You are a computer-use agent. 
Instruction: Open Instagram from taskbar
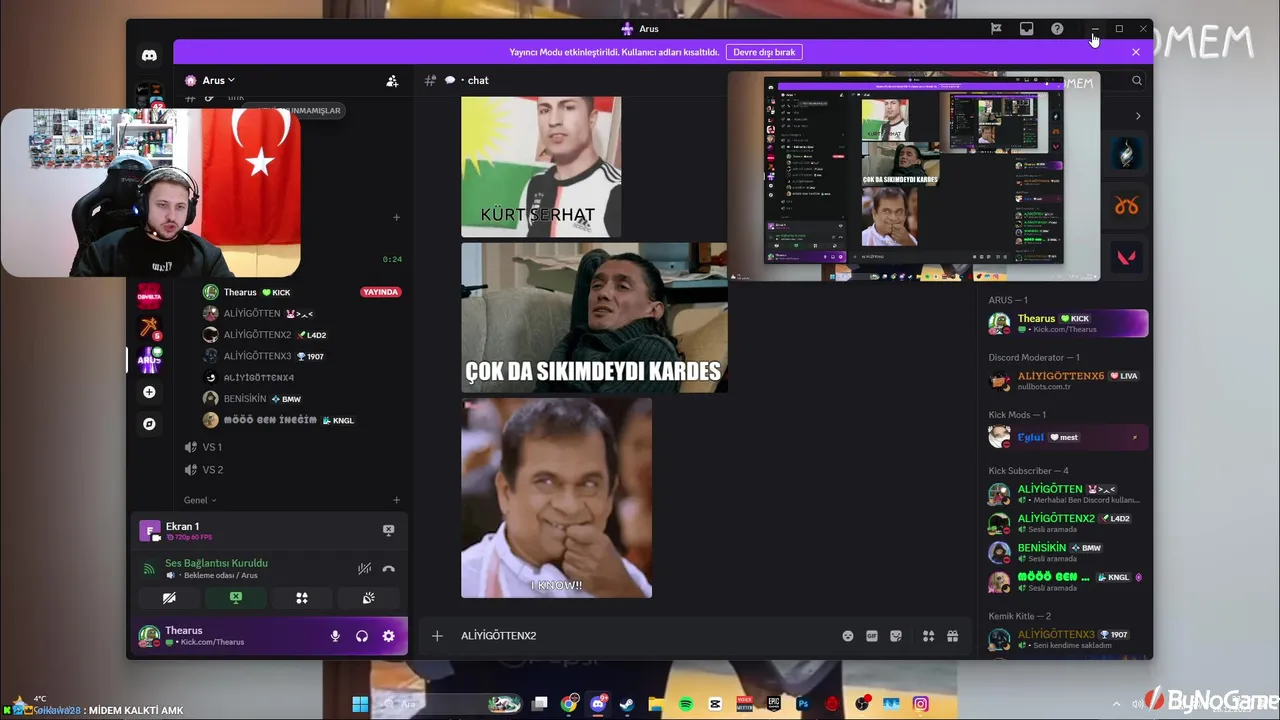920,704
